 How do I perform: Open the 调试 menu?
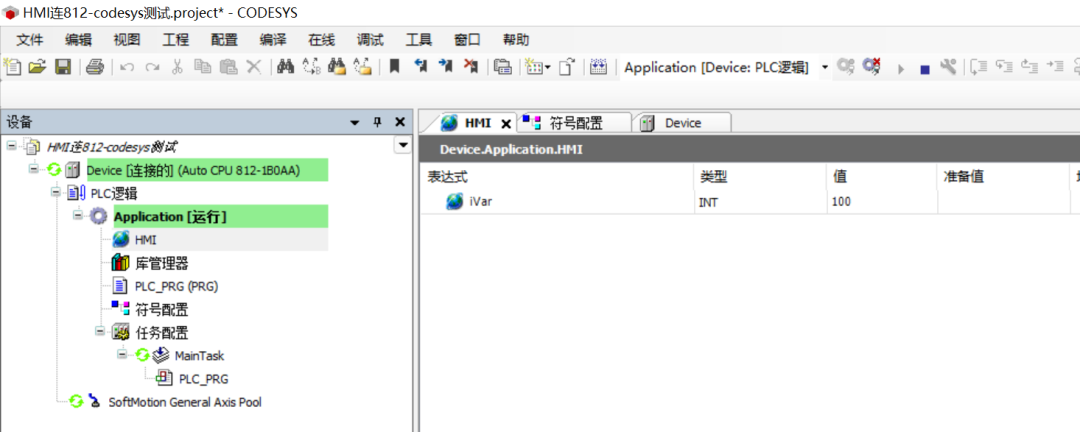370,40
